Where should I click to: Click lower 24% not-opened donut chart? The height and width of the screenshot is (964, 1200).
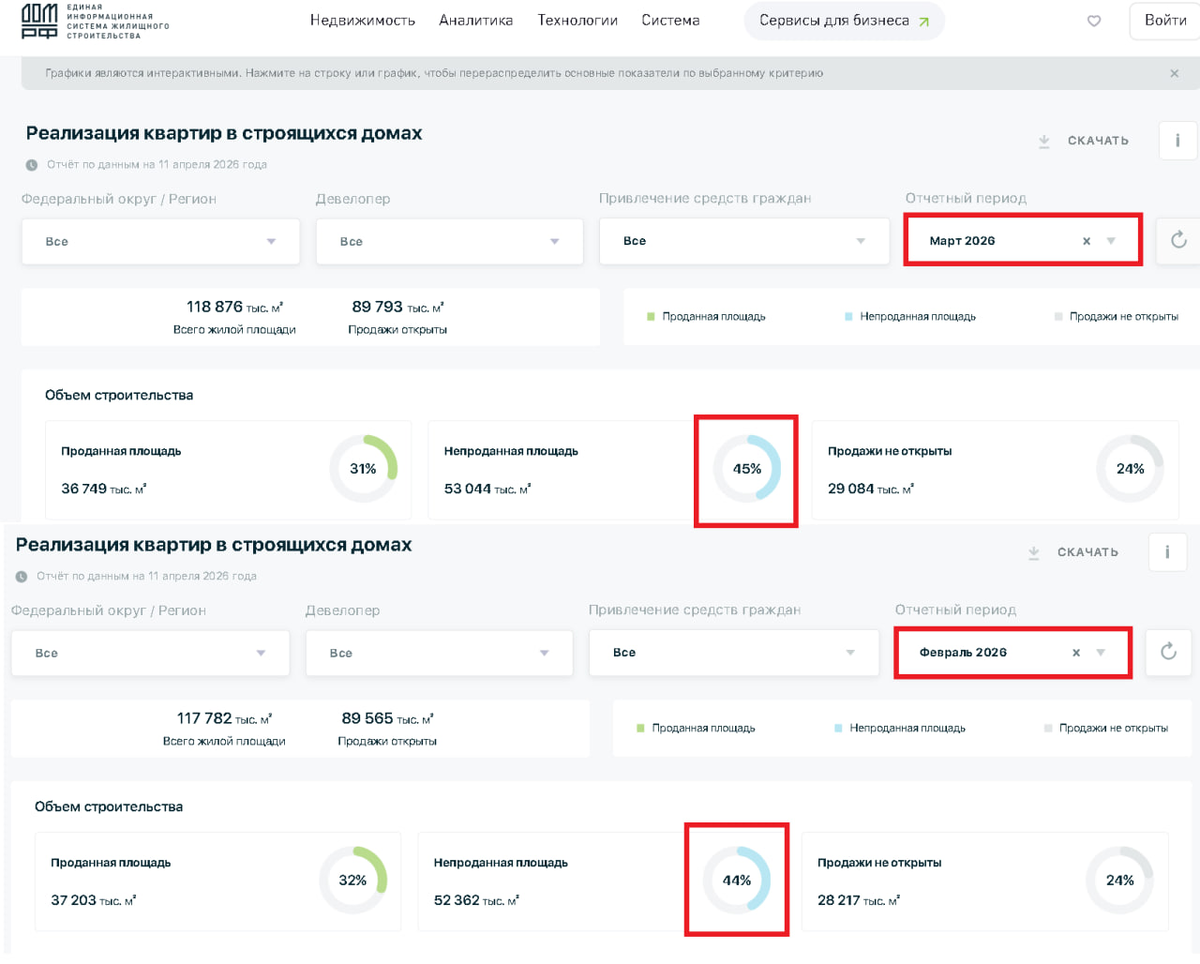tap(1120, 881)
